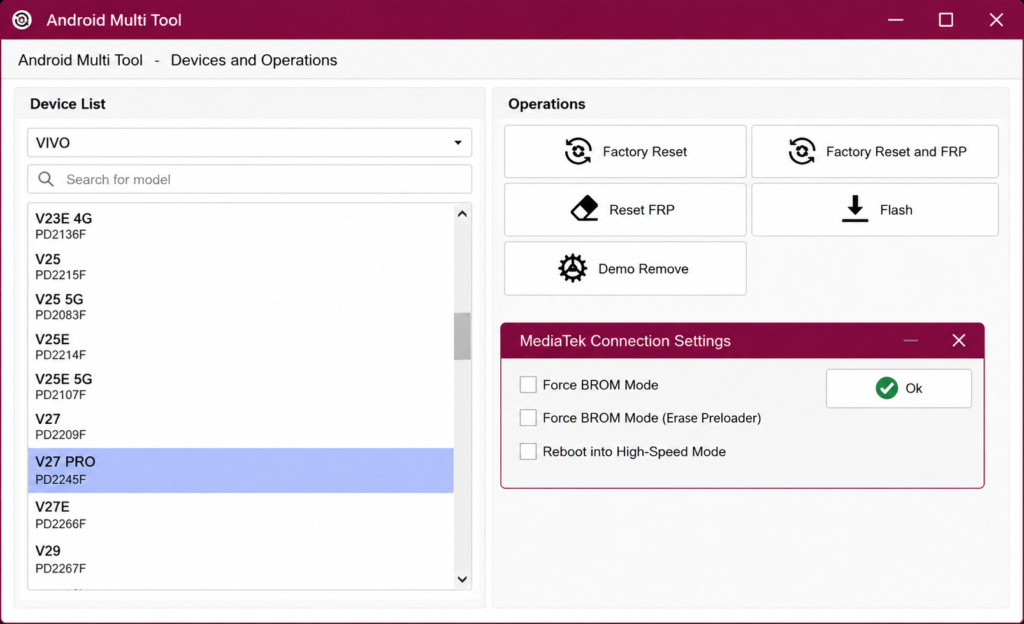Choose the V25E 5G entry
This screenshot has height=624, width=1024.
(x=241, y=386)
